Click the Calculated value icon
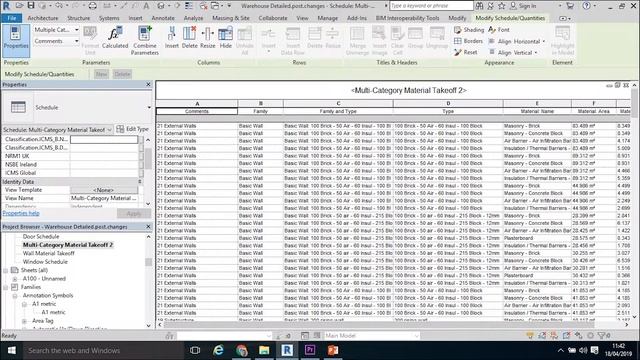 (115, 38)
